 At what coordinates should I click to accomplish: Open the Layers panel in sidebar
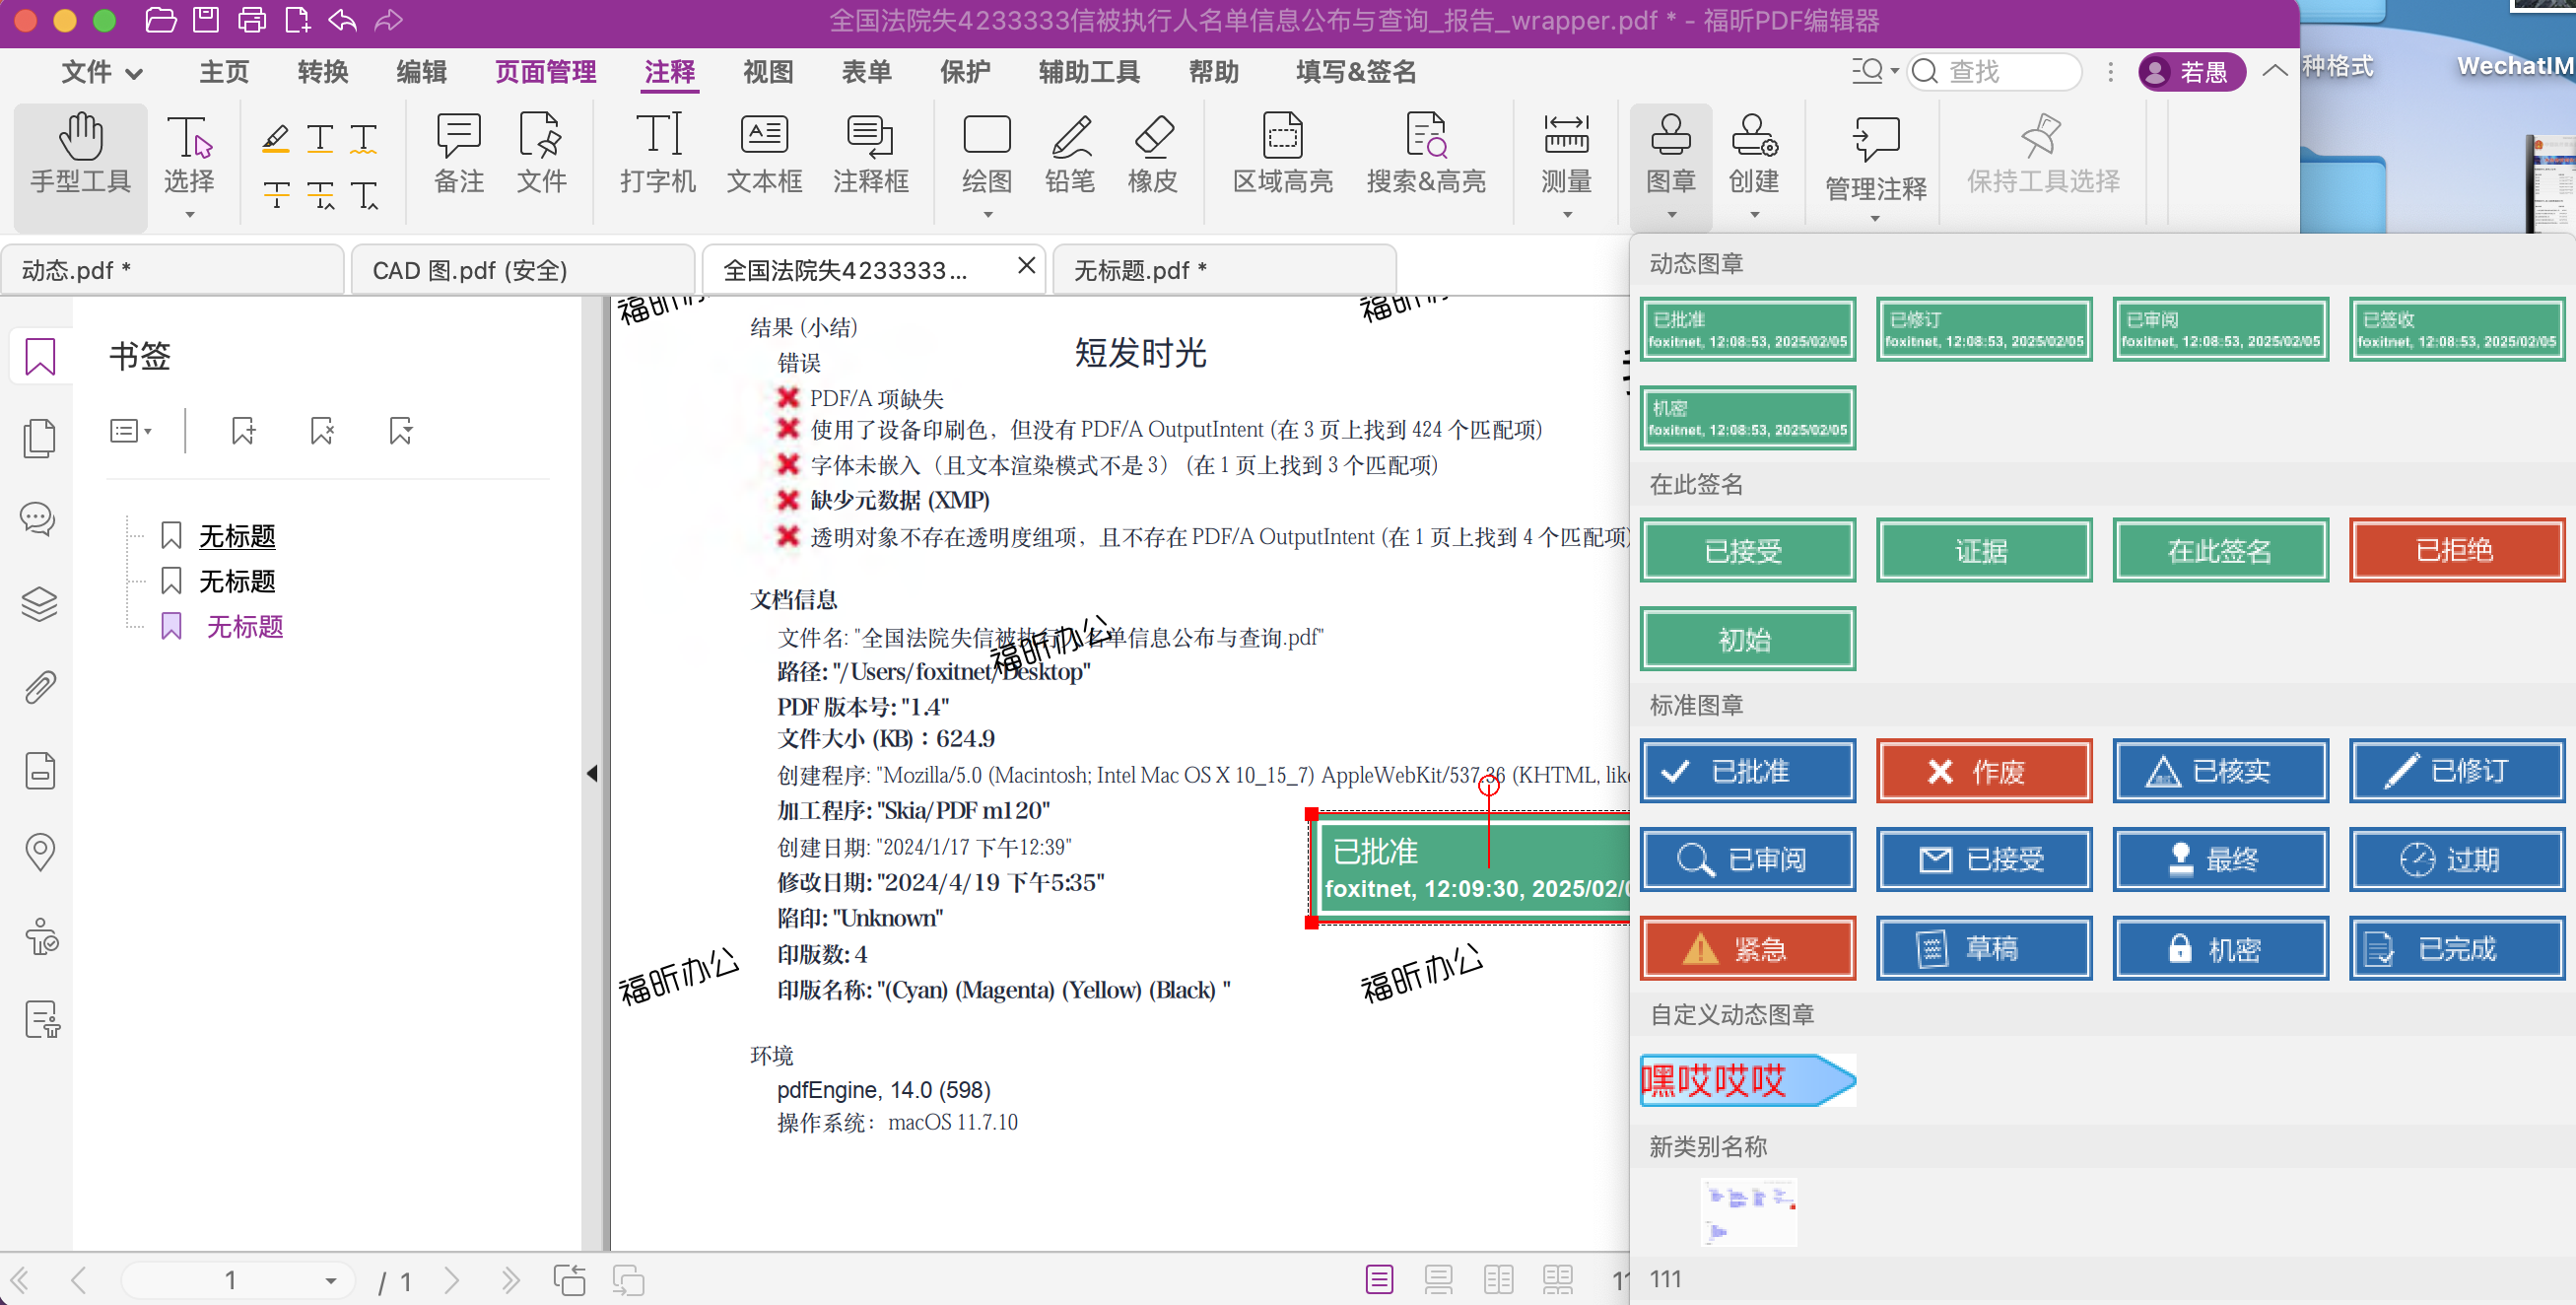40,604
